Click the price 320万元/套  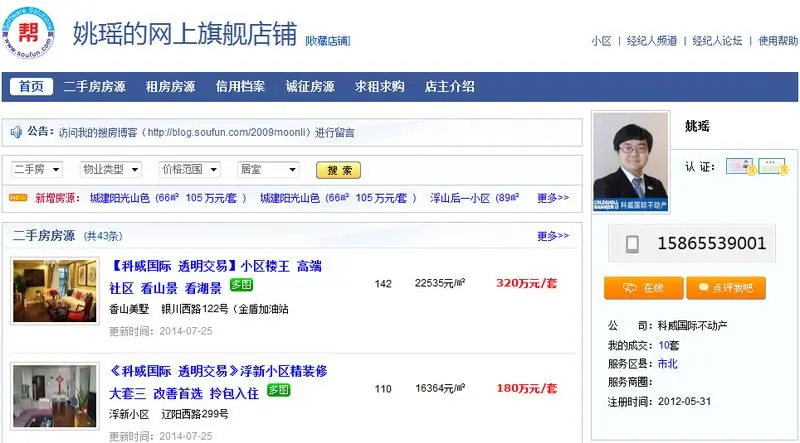[527, 283]
